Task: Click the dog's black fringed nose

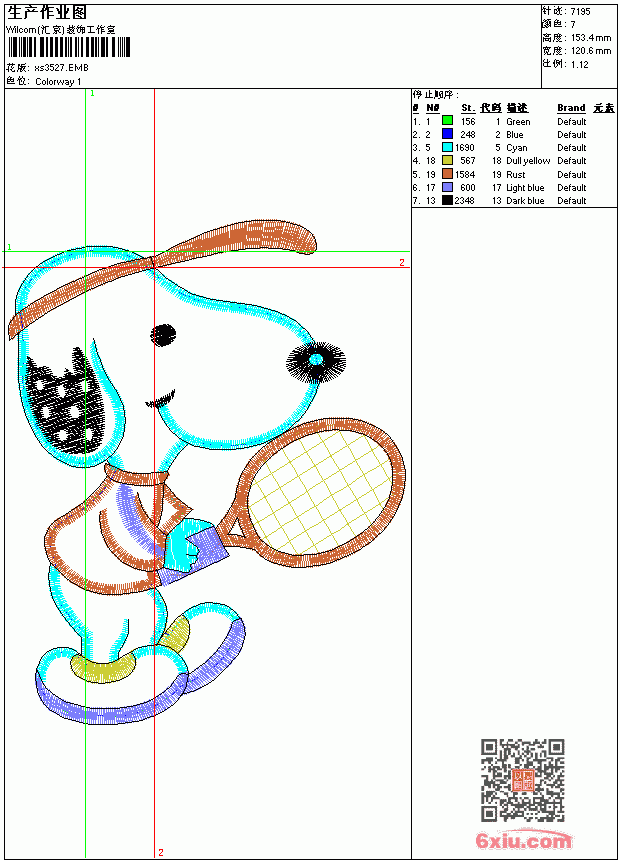Action: [316, 360]
